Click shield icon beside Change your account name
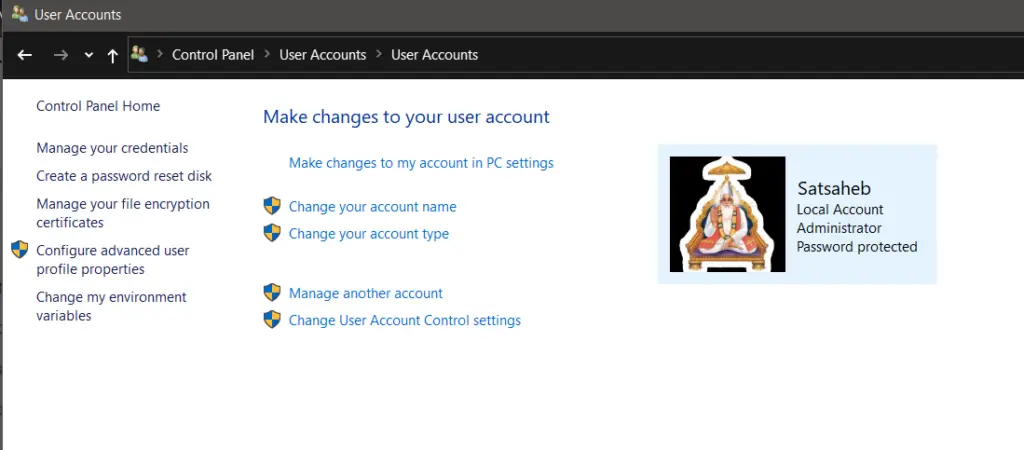 point(272,206)
